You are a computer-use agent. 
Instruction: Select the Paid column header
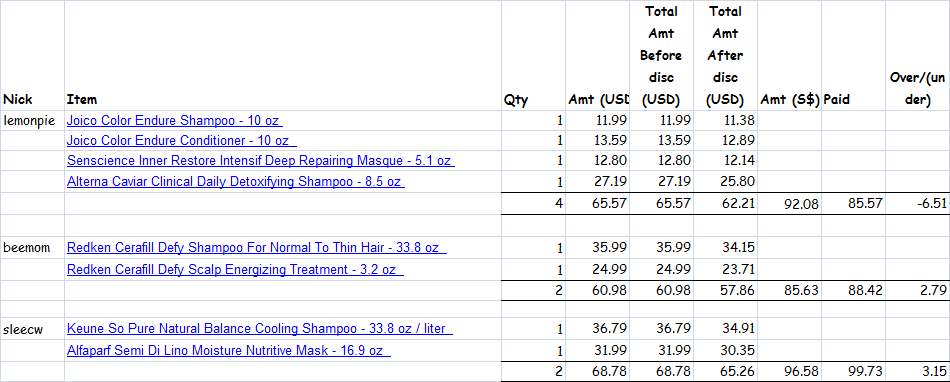coord(853,56)
